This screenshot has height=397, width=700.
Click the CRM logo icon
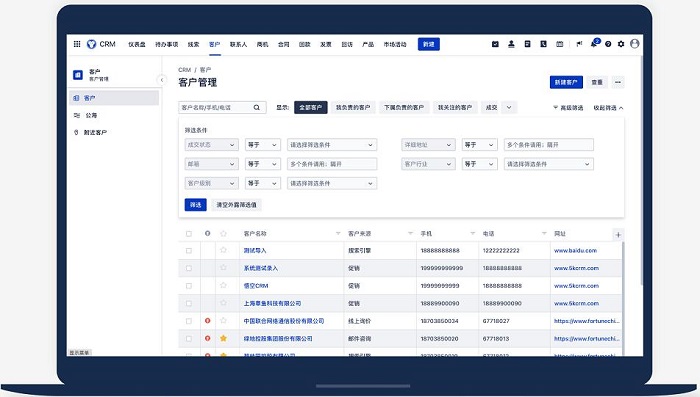pyautogui.click(x=92, y=44)
